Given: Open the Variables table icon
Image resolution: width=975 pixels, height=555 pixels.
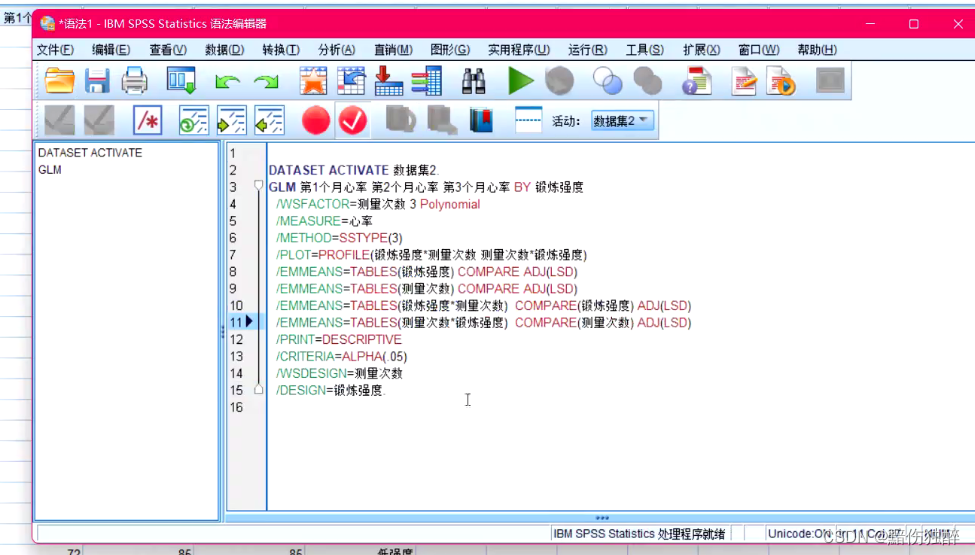Looking at the screenshot, I should click(x=427, y=81).
